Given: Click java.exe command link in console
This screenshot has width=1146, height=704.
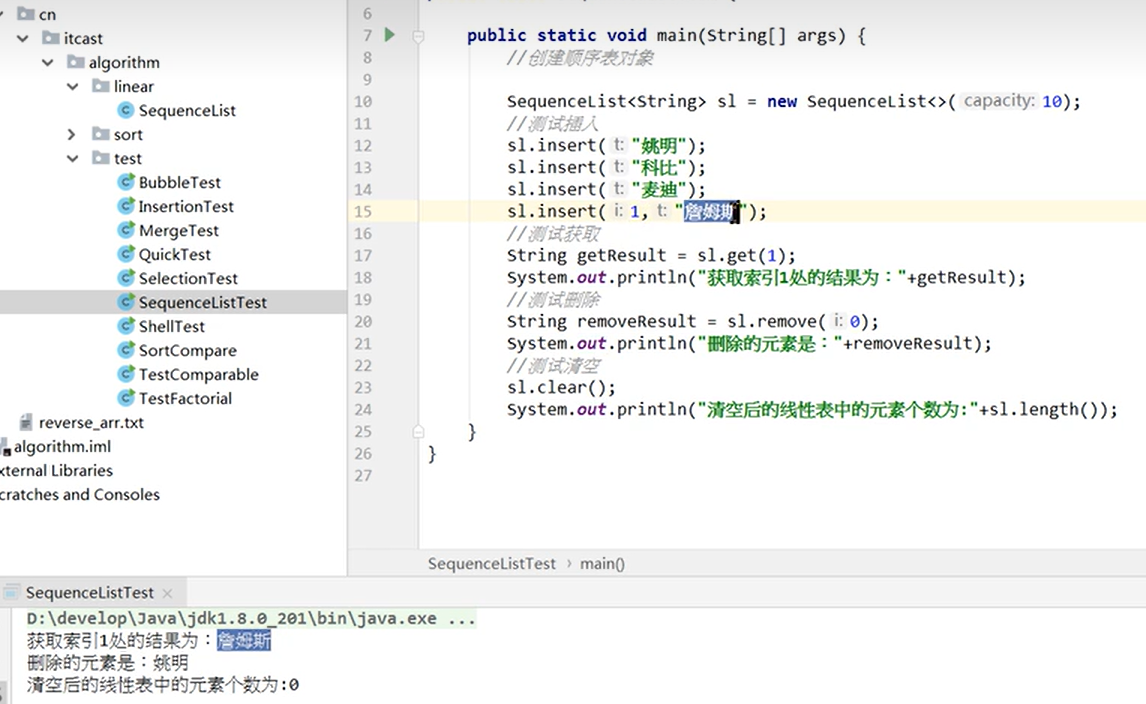Looking at the screenshot, I should pyautogui.click(x=251, y=618).
